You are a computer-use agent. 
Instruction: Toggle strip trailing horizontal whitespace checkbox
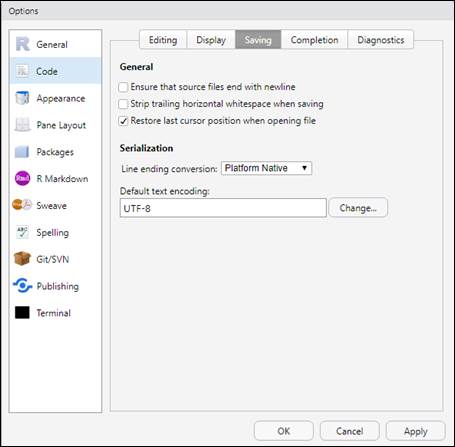pyautogui.click(x=123, y=104)
